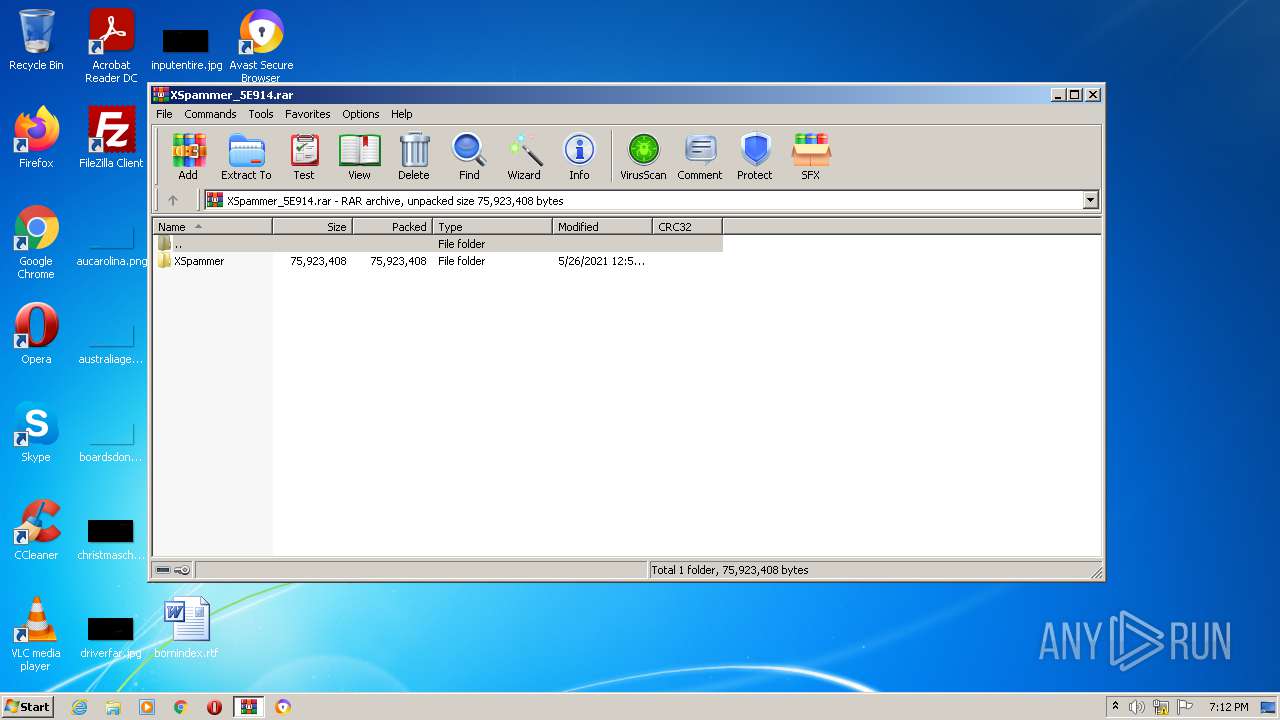
Task: Click the disk and key status bar icon
Action: [173, 570]
